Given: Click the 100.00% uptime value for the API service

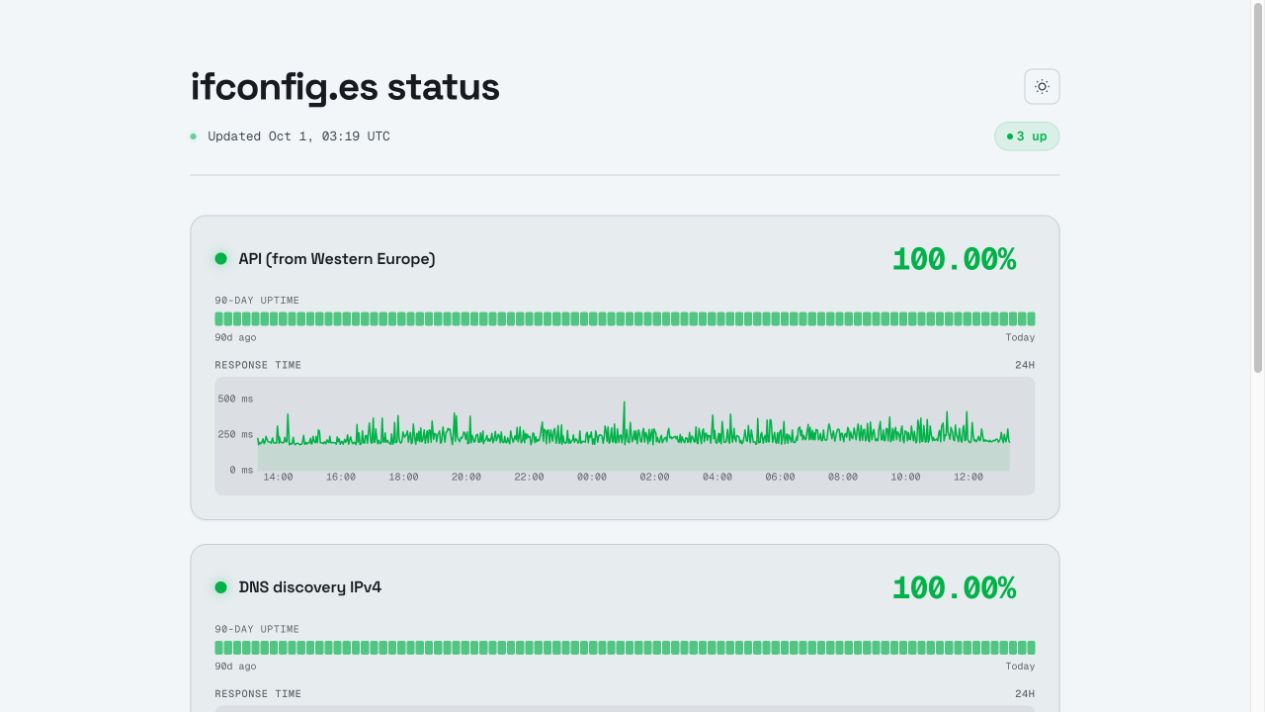Looking at the screenshot, I should (x=954, y=259).
